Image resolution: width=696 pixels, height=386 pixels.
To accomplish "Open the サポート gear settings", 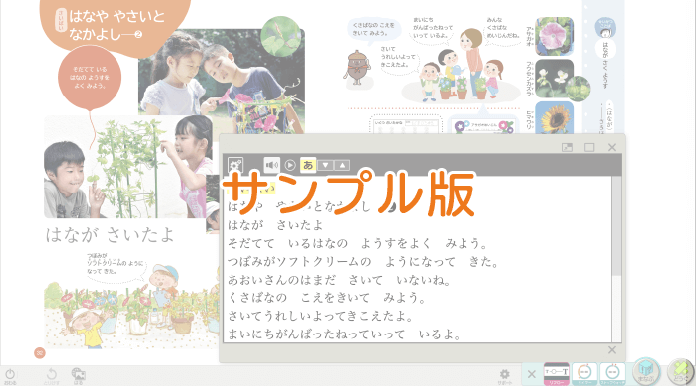I will pyautogui.click(x=504, y=376).
